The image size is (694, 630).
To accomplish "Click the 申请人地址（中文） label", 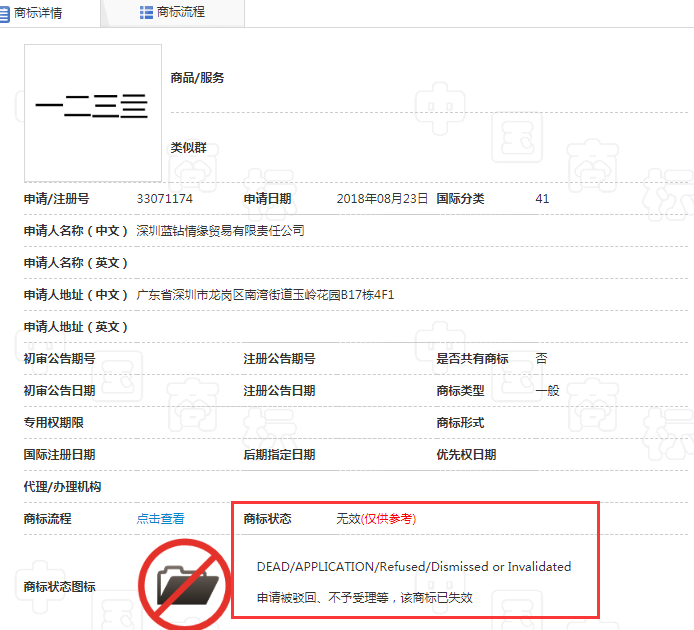I will (x=75, y=295).
